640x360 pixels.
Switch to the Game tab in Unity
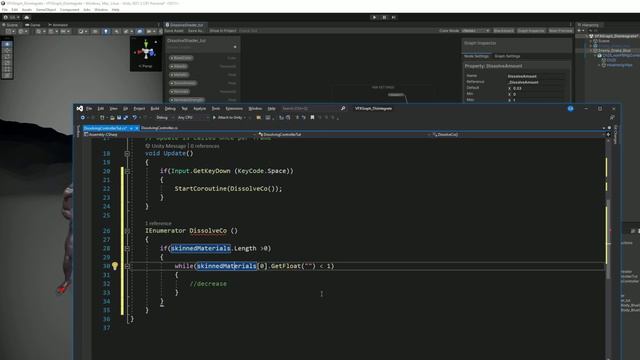[33, 25]
